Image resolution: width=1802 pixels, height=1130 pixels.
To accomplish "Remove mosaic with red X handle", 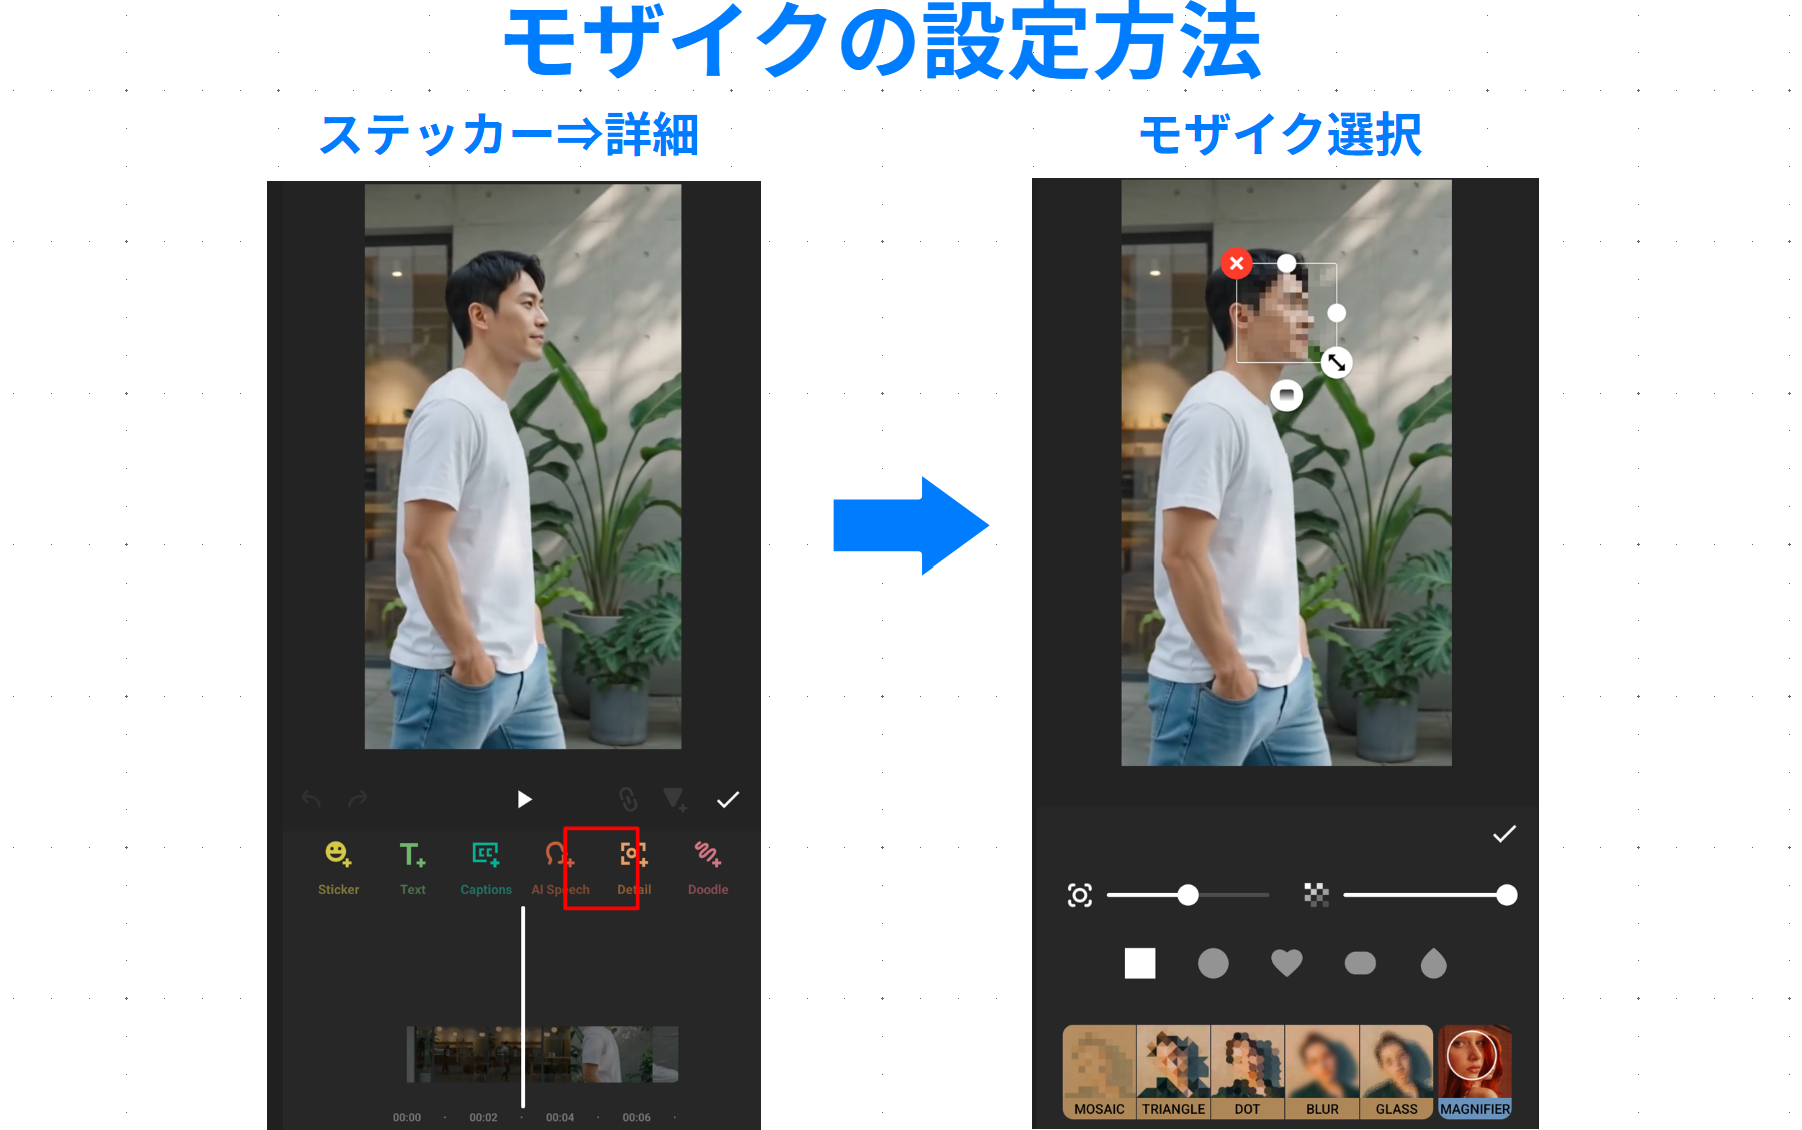I will point(1237,263).
